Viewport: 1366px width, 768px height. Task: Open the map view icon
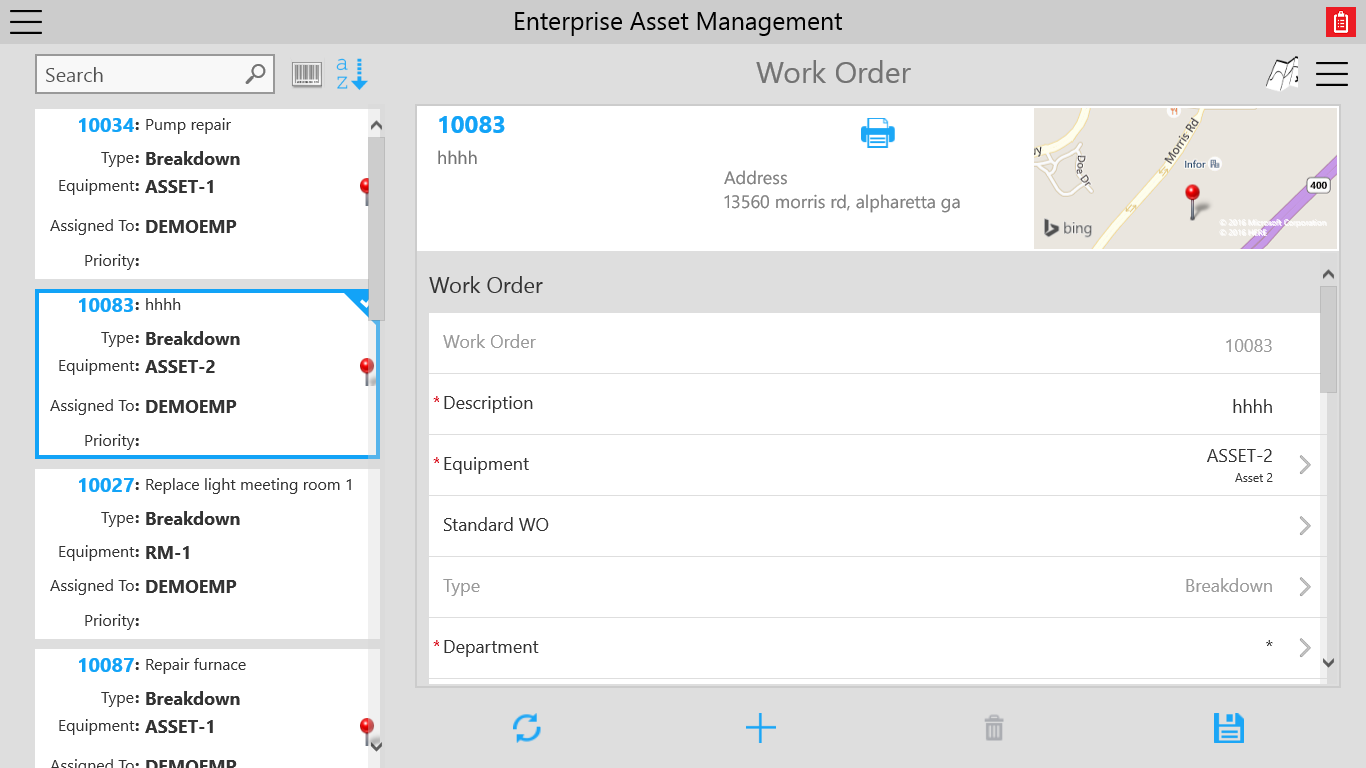coord(1282,74)
